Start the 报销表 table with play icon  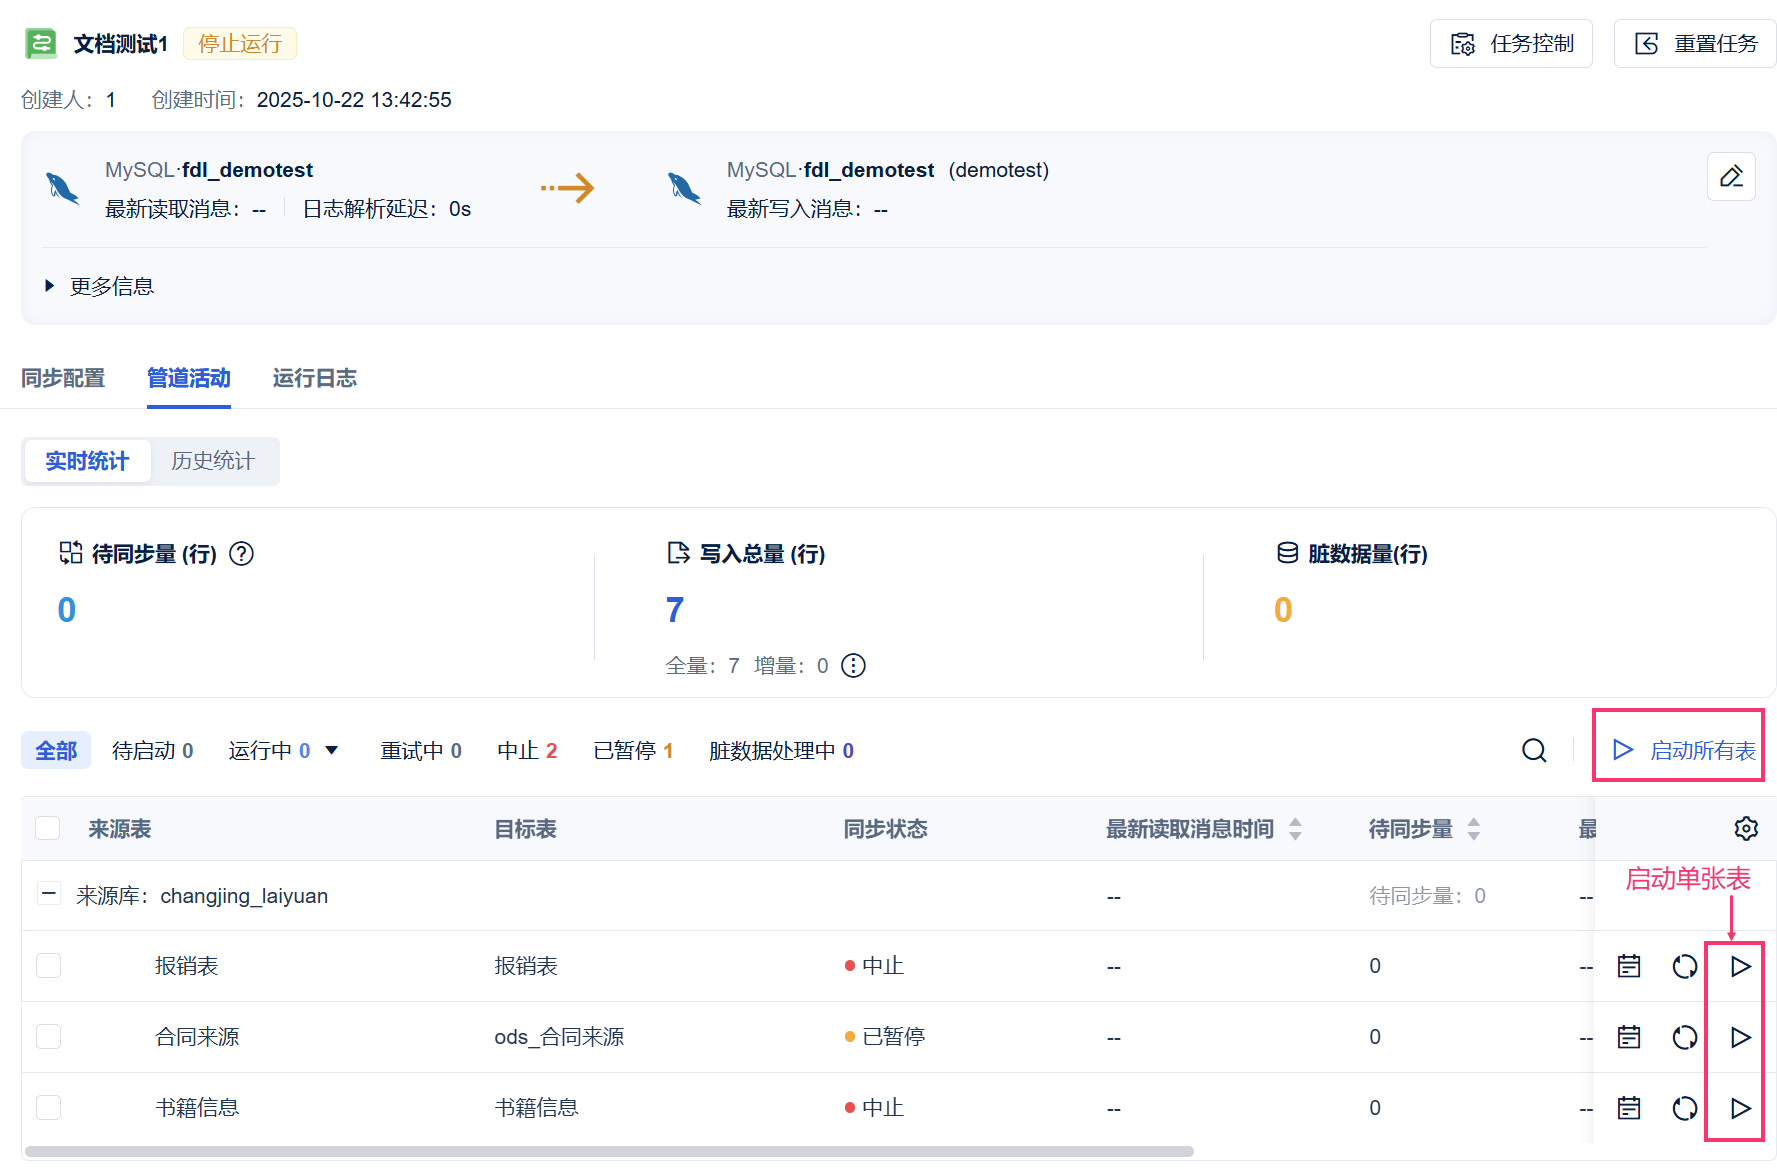tap(1740, 966)
